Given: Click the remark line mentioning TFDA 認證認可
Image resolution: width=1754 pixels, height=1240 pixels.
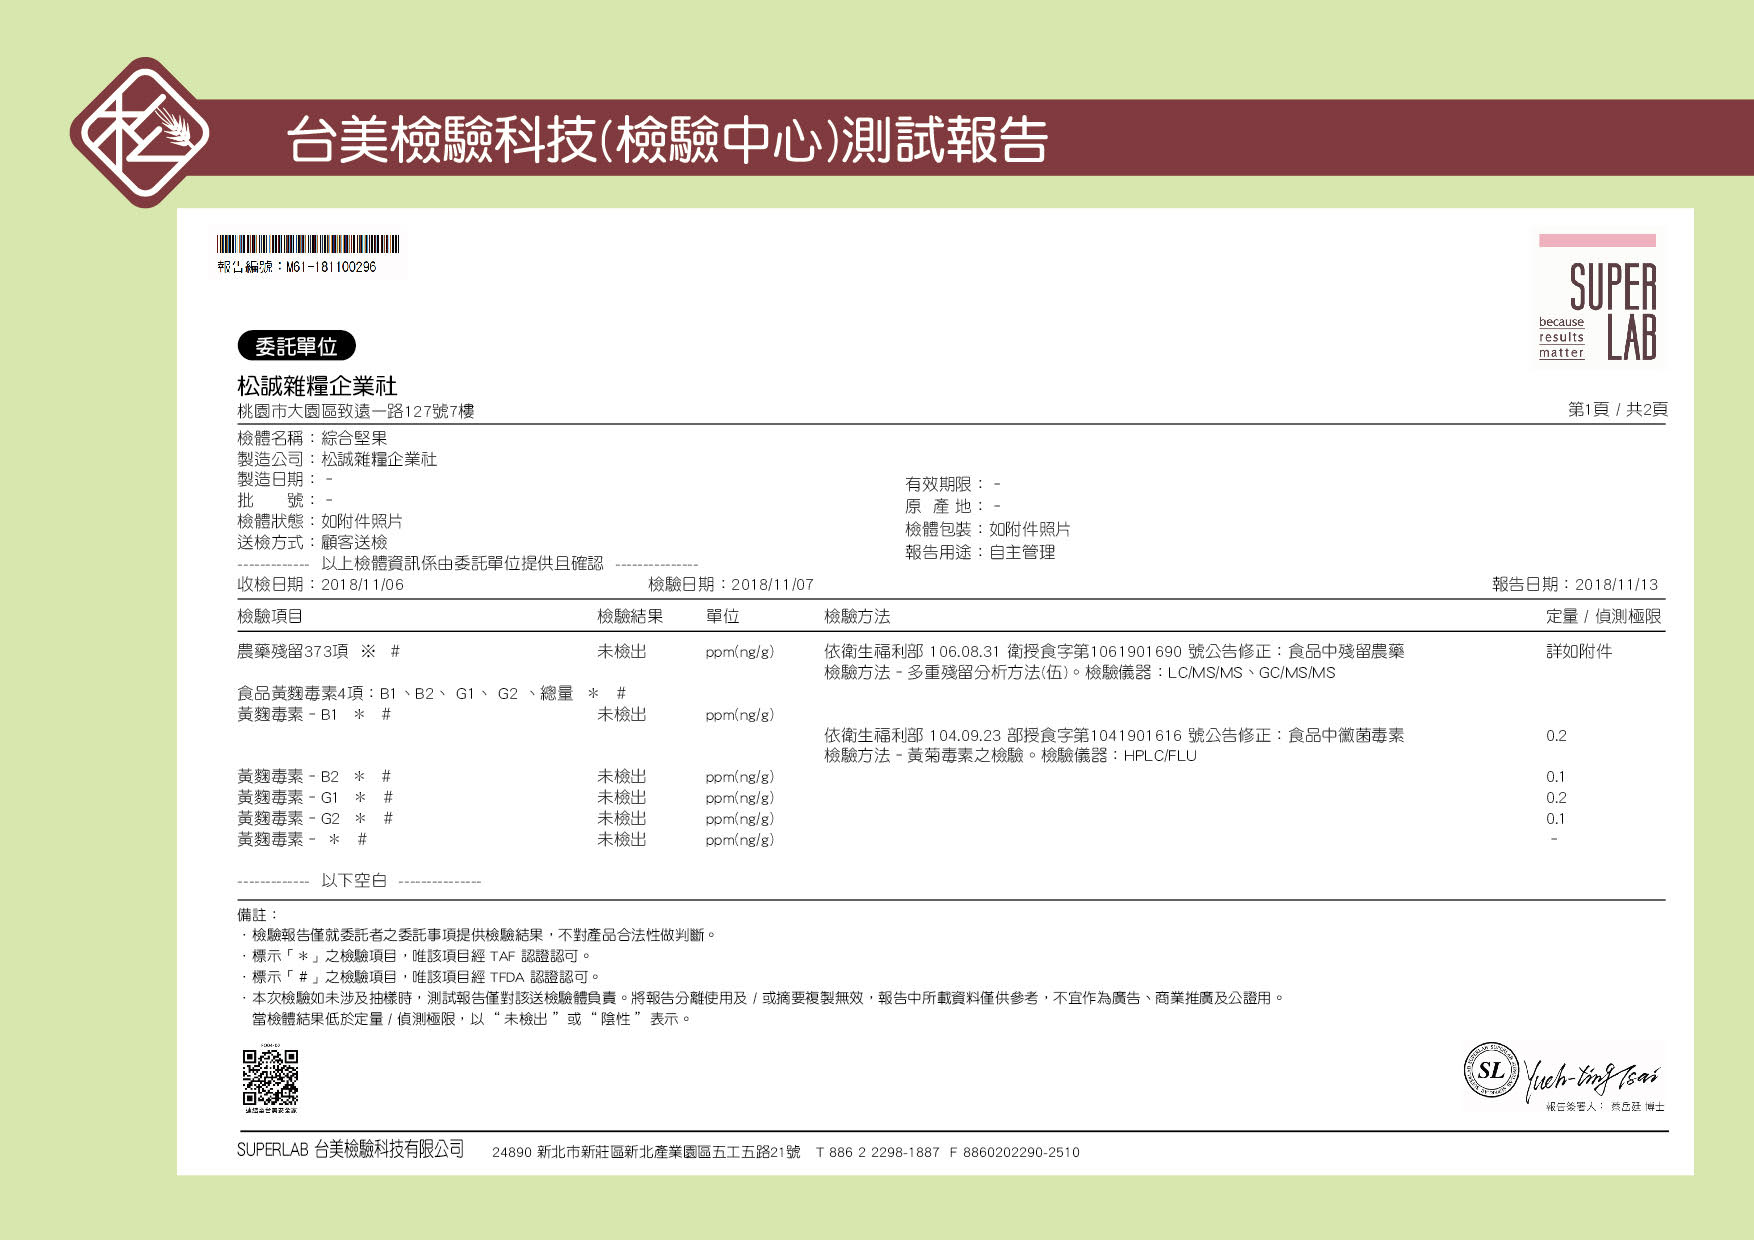Looking at the screenshot, I should click(x=420, y=977).
